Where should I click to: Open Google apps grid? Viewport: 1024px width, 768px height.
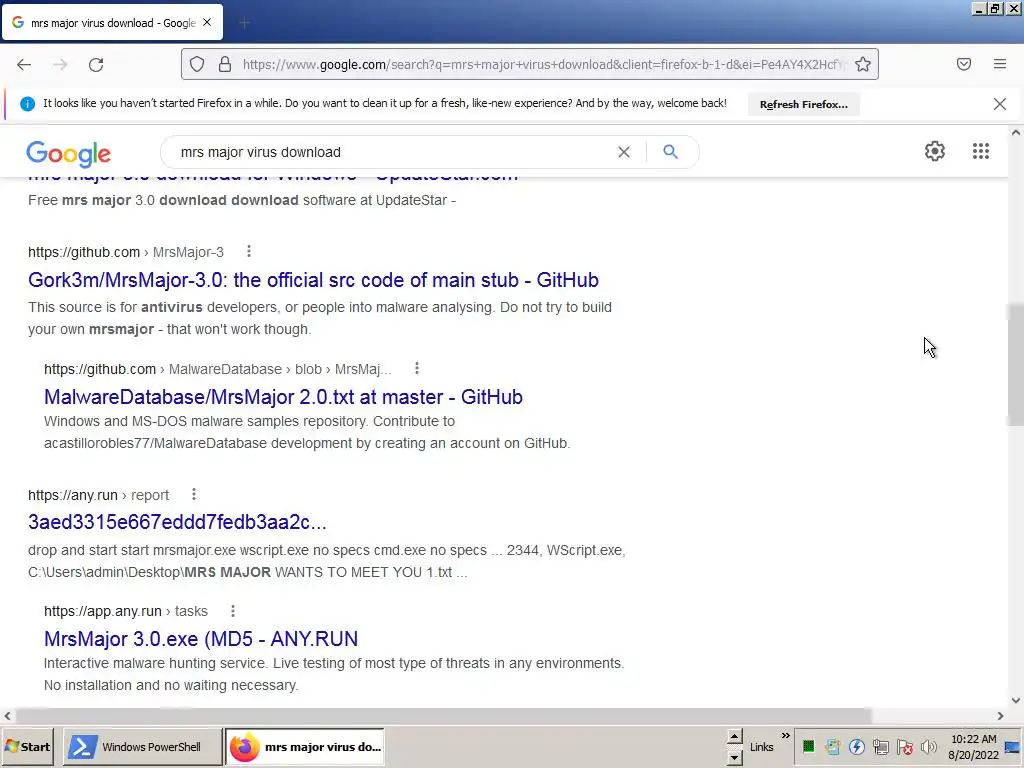coord(980,151)
